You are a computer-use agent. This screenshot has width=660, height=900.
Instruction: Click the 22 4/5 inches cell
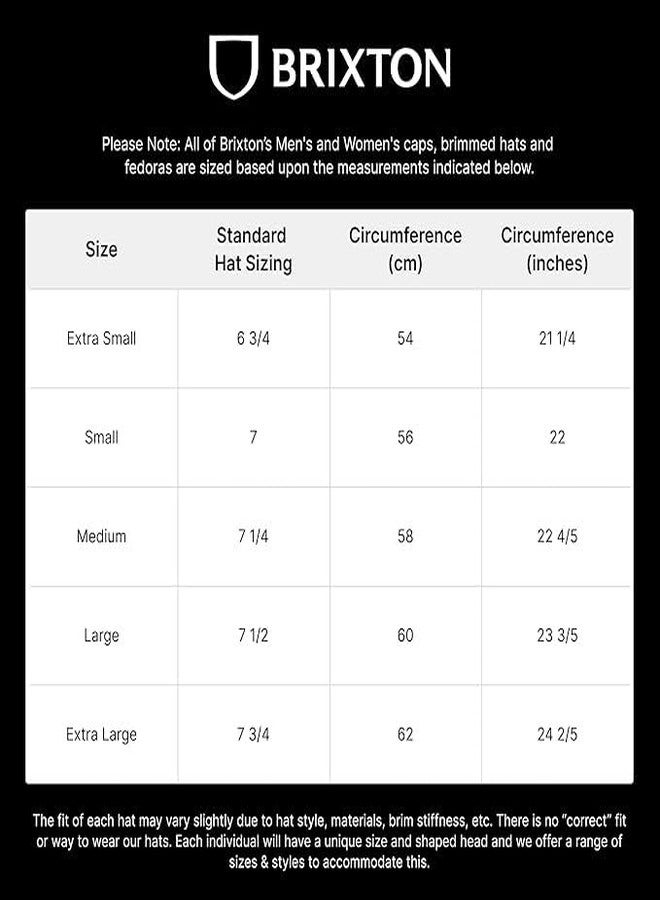point(557,536)
